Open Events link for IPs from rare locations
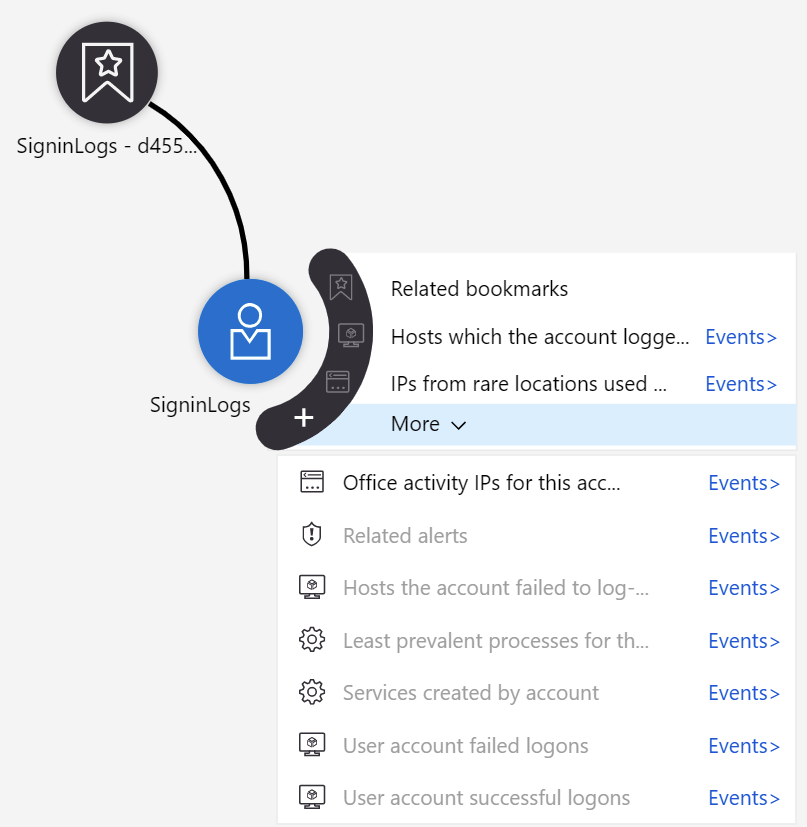807x827 pixels. (x=741, y=384)
